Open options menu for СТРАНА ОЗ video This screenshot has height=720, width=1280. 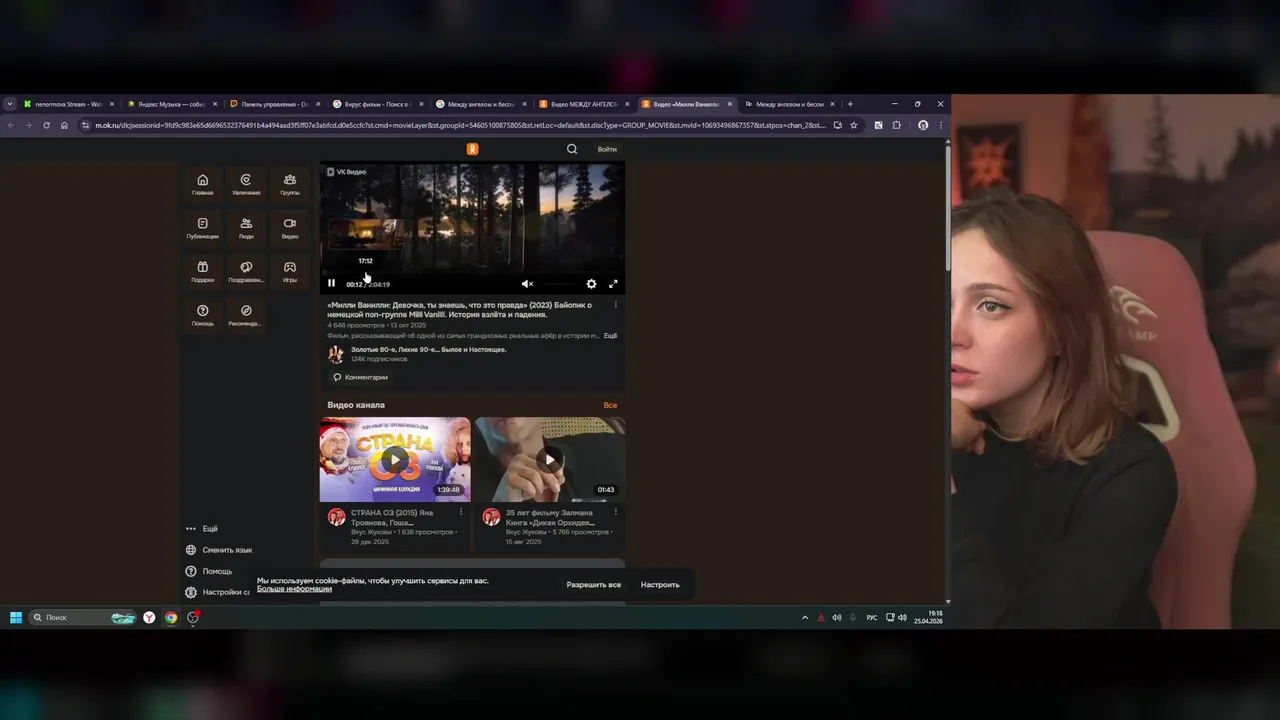[461, 512]
